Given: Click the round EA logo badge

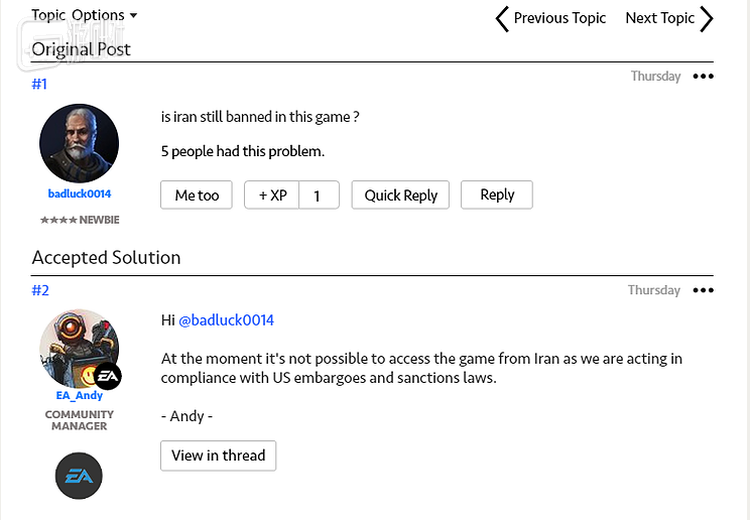Looking at the screenshot, I should [x=79, y=475].
